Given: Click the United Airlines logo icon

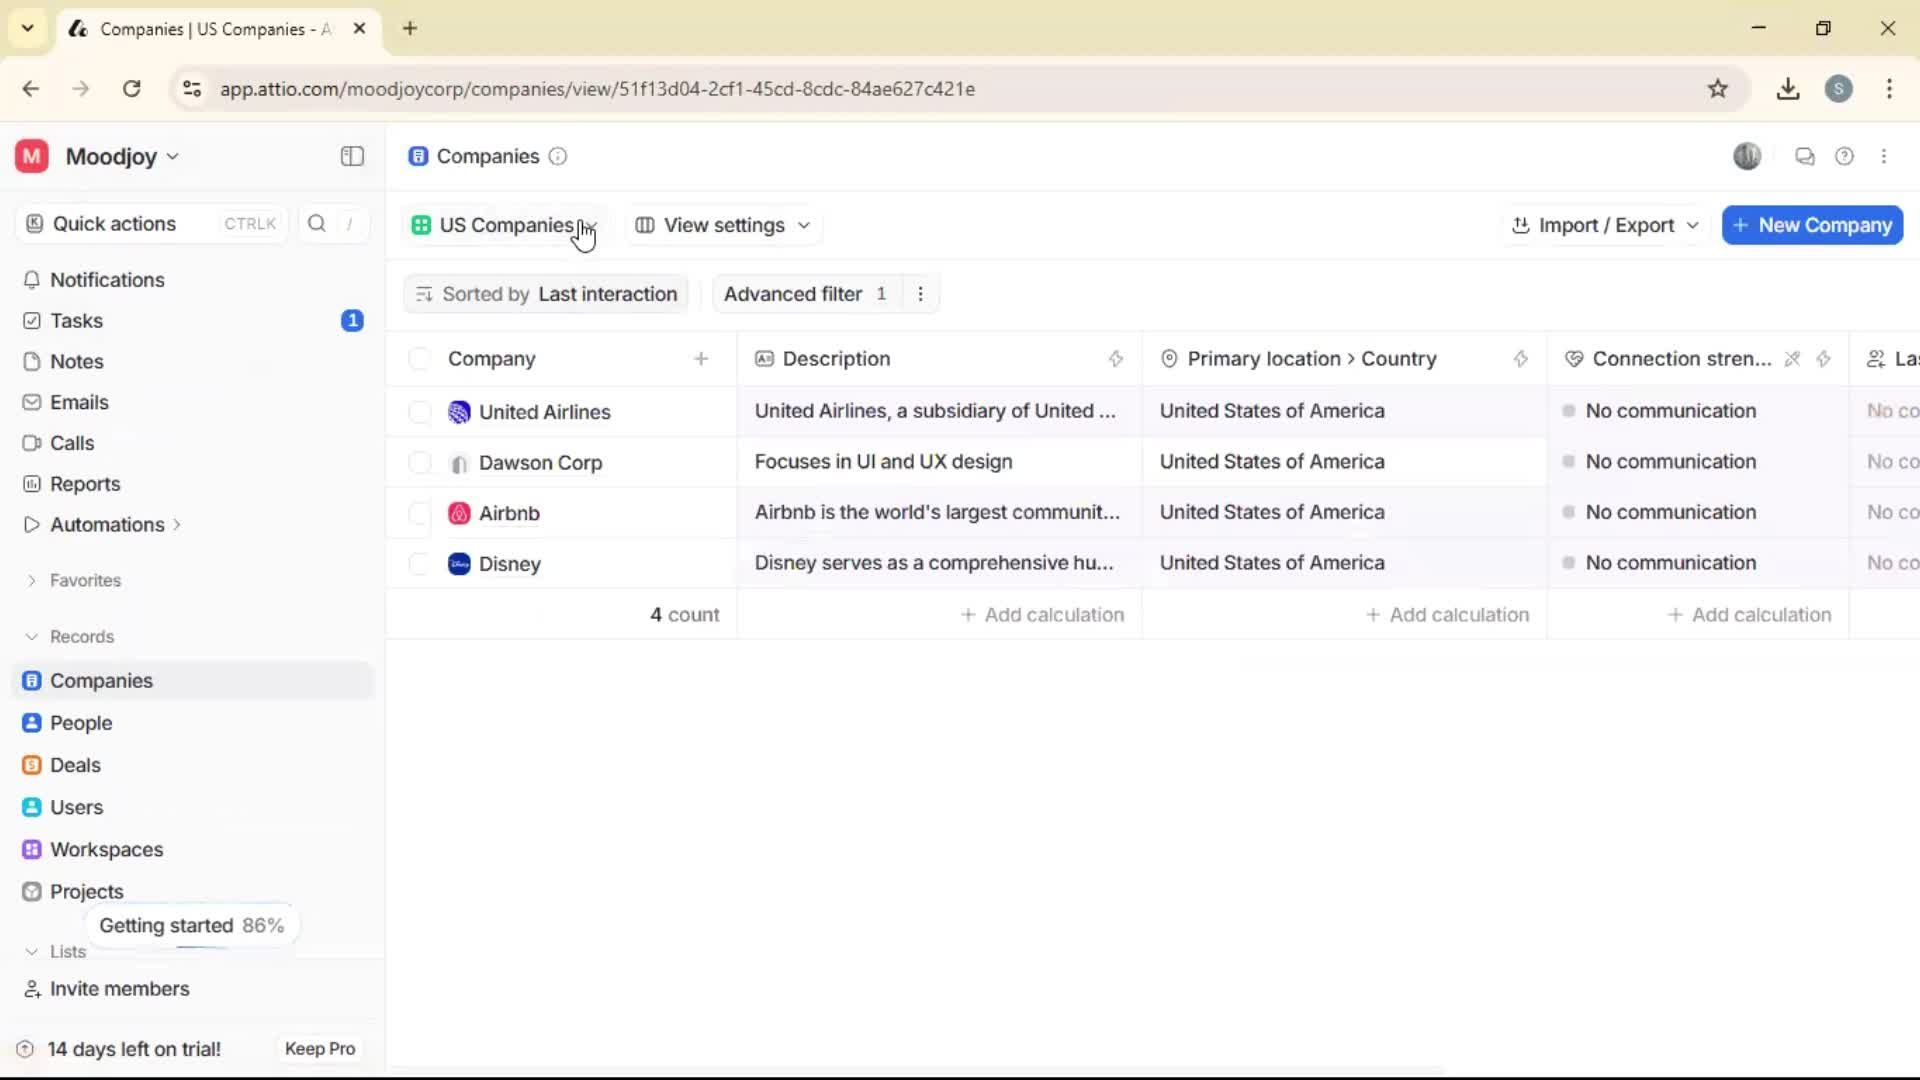Looking at the screenshot, I should coord(459,412).
